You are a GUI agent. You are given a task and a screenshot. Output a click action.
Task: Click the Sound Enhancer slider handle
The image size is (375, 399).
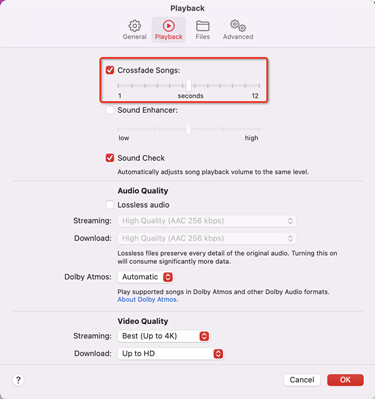pyautogui.click(x=189, y=129)
